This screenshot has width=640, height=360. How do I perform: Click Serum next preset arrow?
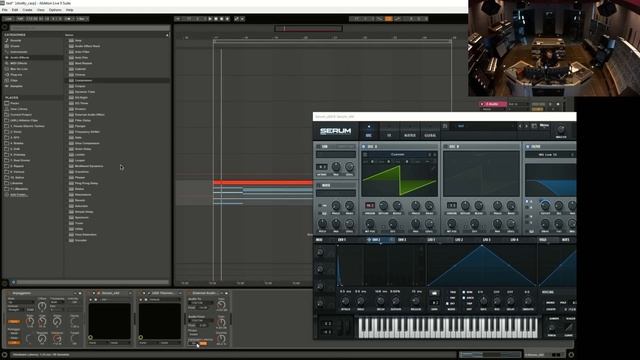[x=527, y=126]
